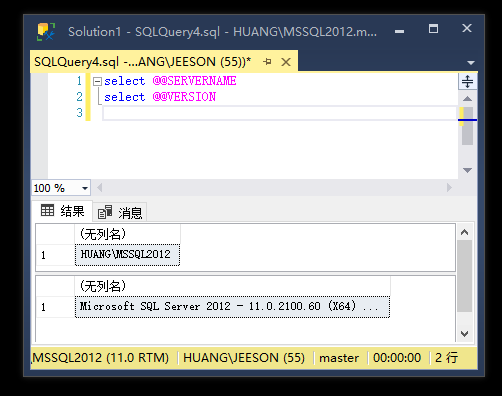Collapse the code outline block at line 1

(x=97, y=81)
